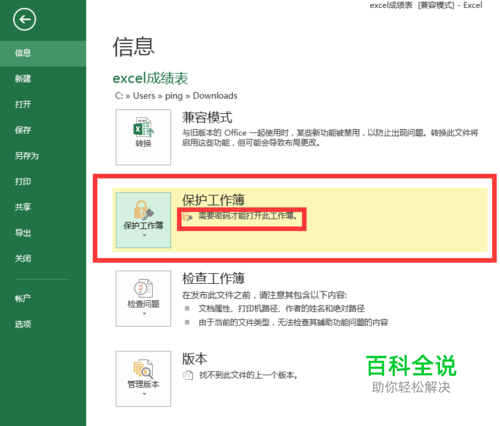
Task: Click the 检查工作簿 heading
Action: 213,278
